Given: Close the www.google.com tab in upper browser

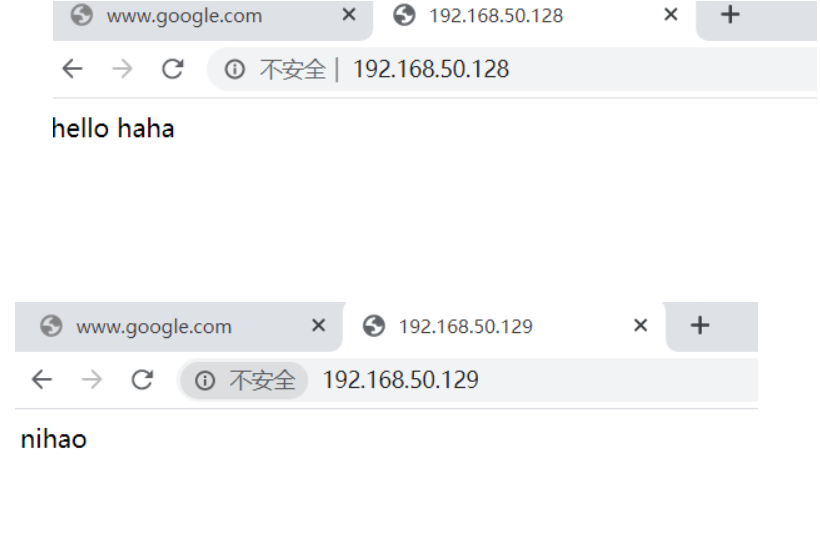Looking at the screenshot, I should tap(349, 15).
